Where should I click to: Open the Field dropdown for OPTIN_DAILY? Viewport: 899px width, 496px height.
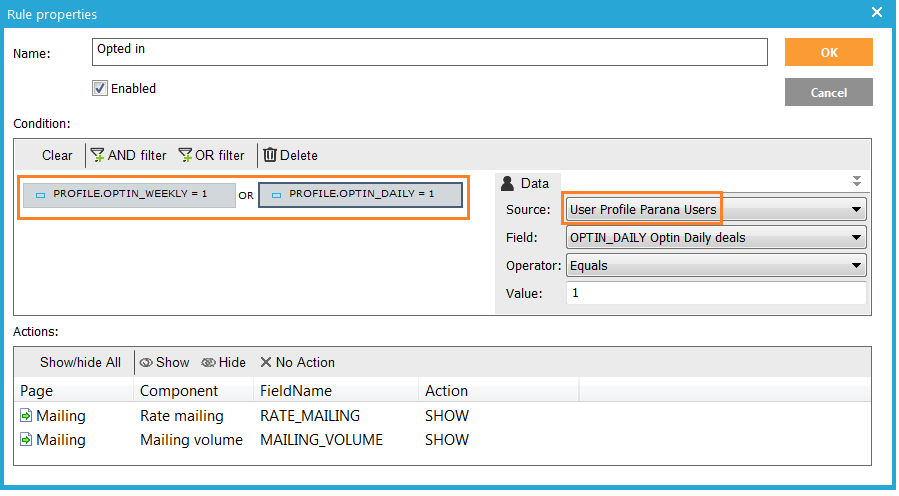point(856,238)
